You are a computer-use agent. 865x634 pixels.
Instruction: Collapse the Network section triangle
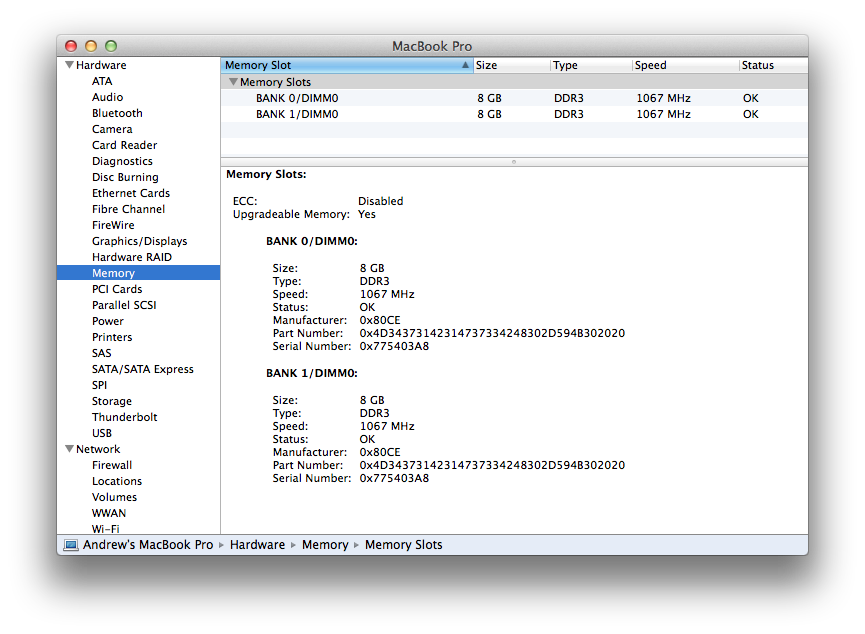70,449
